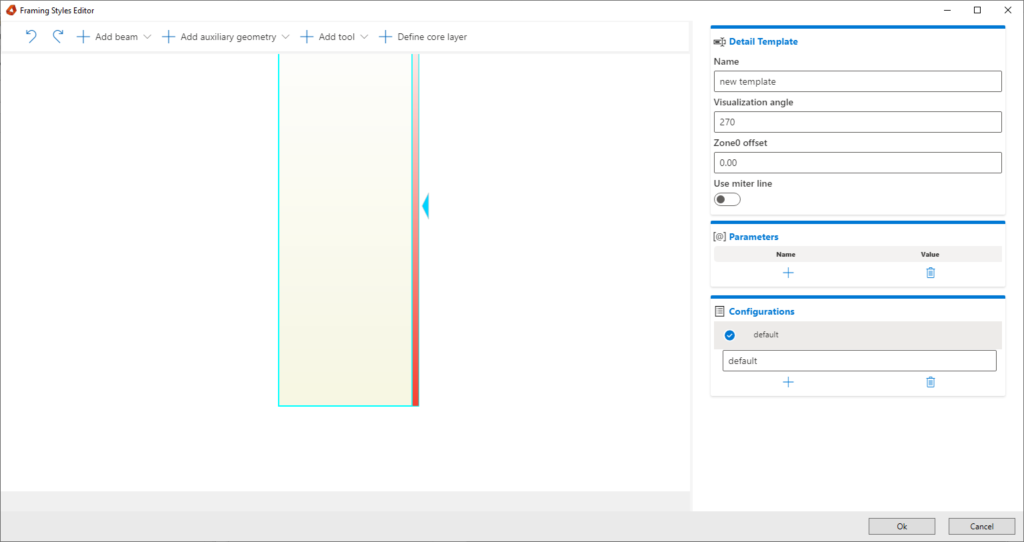Select the beige beam rectangle
Viewport: 1024px width, 542px height.
[x=345, y=230]
